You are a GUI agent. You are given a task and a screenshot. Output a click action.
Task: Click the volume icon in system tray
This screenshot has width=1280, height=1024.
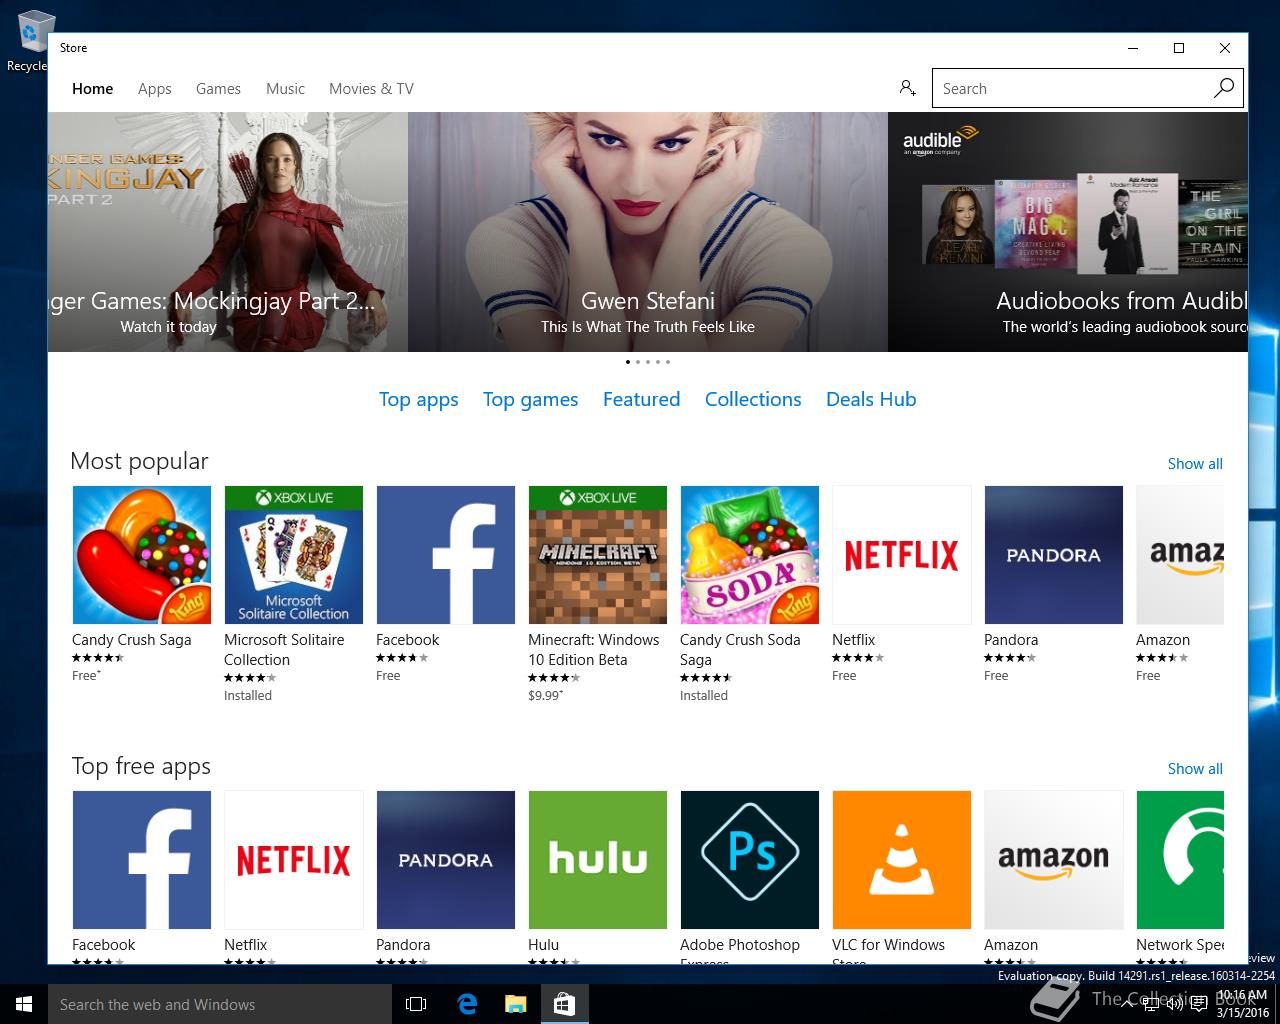(1176, 1004)
